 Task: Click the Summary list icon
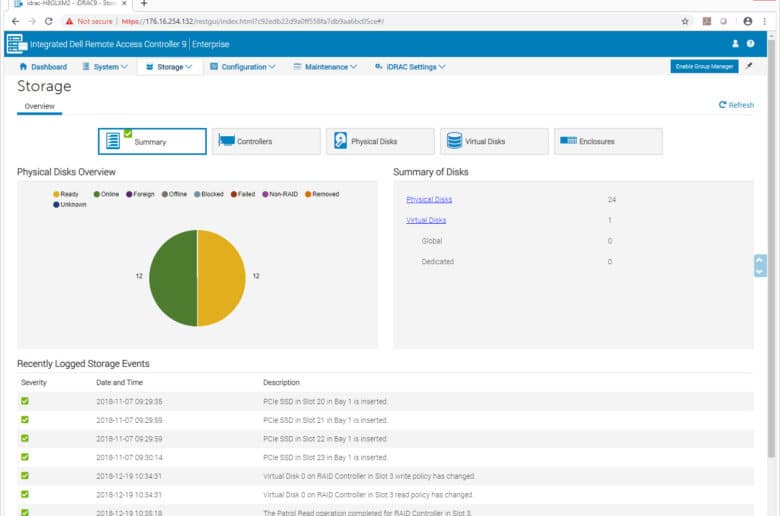(x=113, y=141)
